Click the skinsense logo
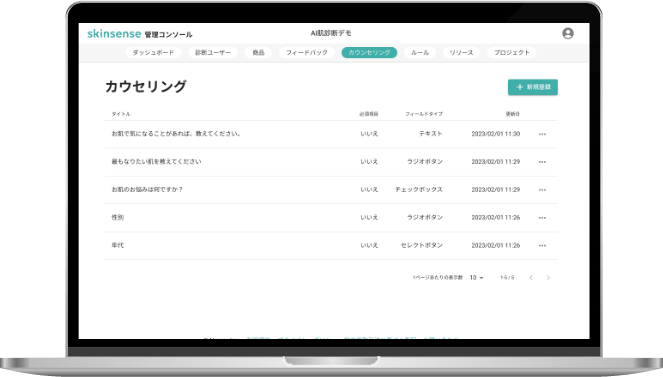Viewport: 663px width, 377px height. tap(114, 34)
